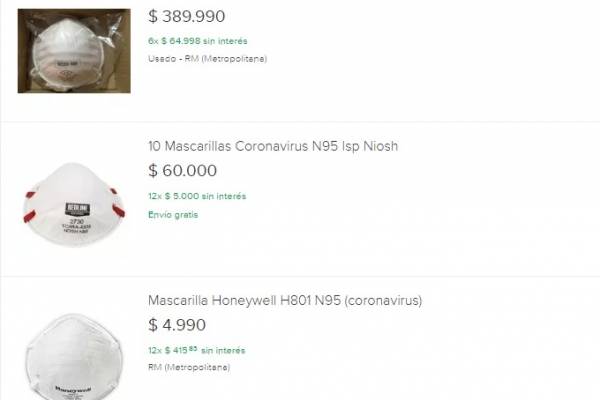This screenshot has width=600, height=400.
Task: Open the boxed mask thumbnail priced $389.990
Action: pyautogui.click(x=74, y=51)
